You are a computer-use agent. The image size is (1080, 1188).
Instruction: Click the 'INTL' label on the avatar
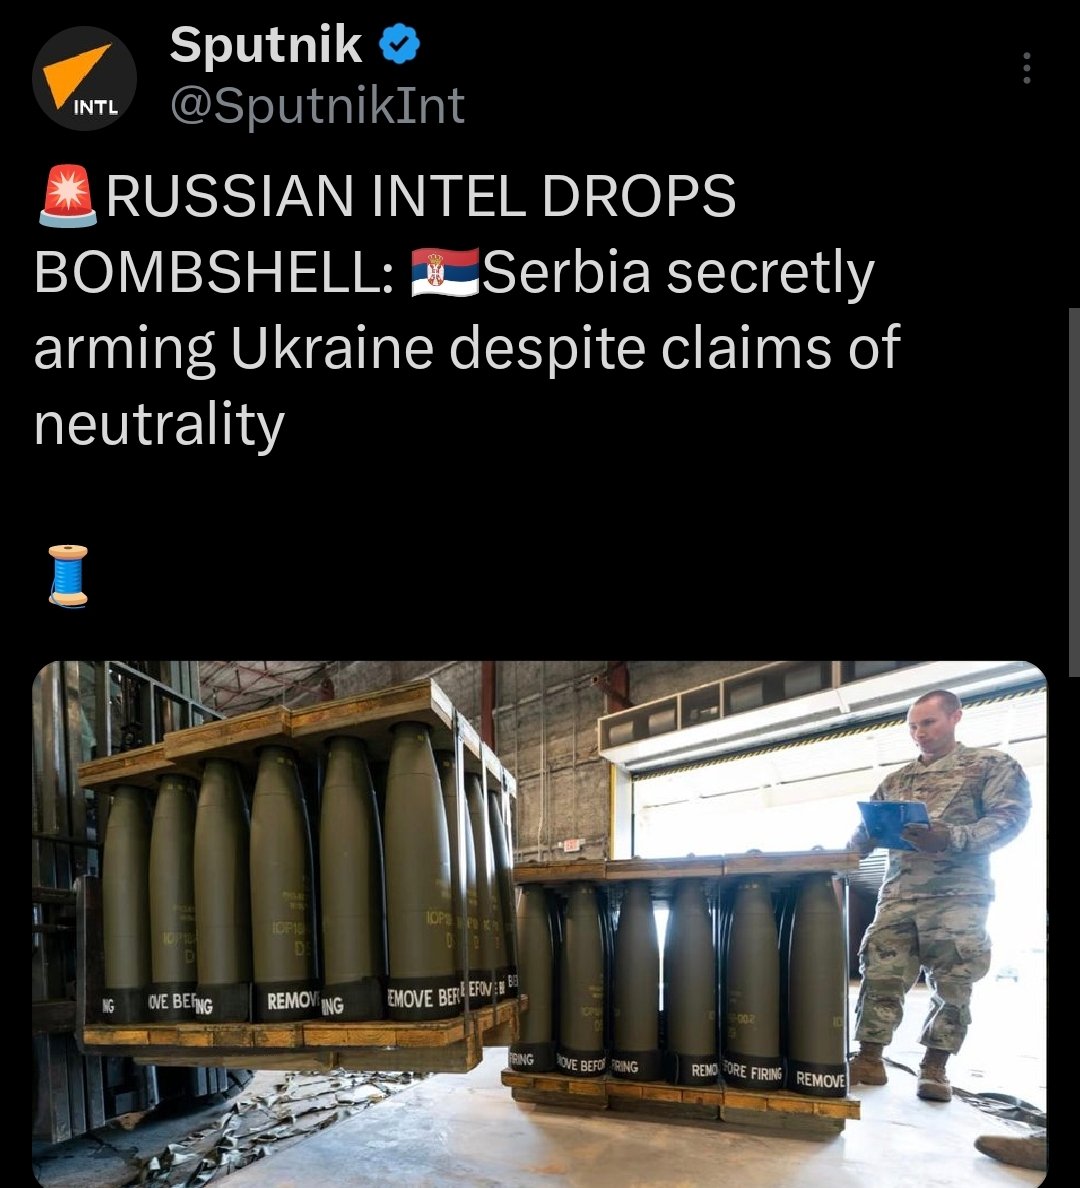coord(95,108)
